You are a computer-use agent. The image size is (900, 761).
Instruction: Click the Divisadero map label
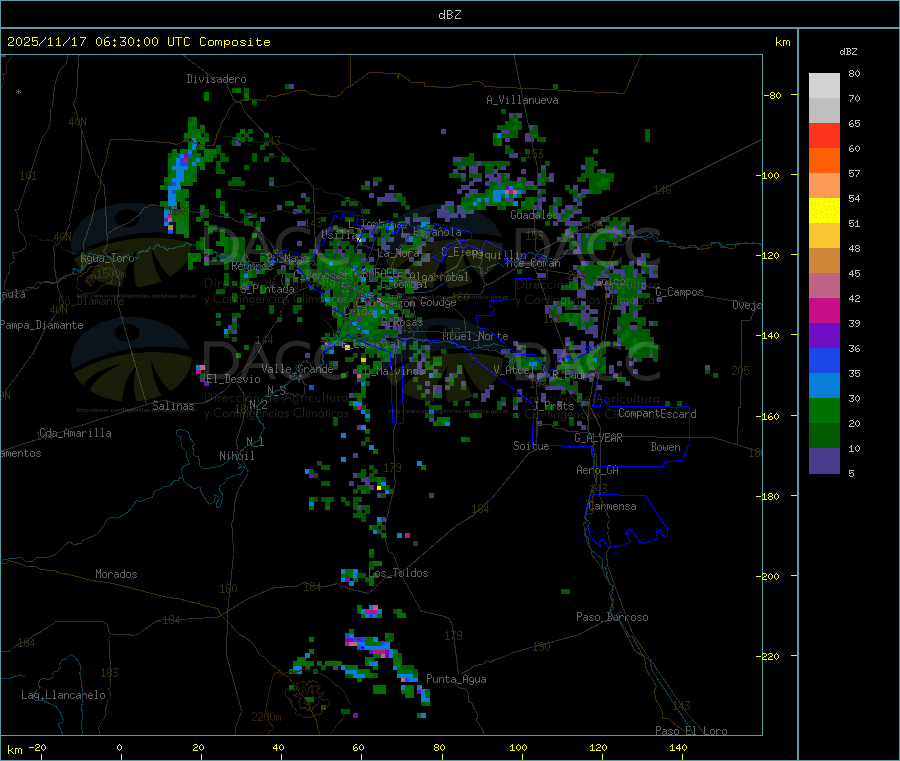(x=216, y=79)
